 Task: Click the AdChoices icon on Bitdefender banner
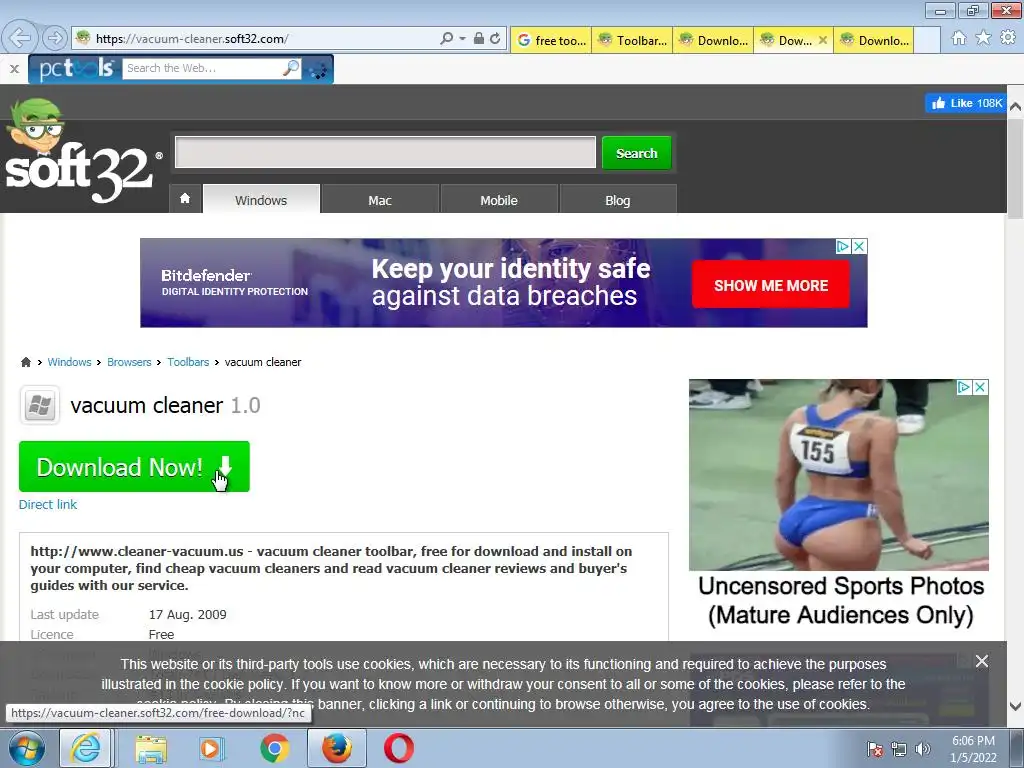click(842, 246)
